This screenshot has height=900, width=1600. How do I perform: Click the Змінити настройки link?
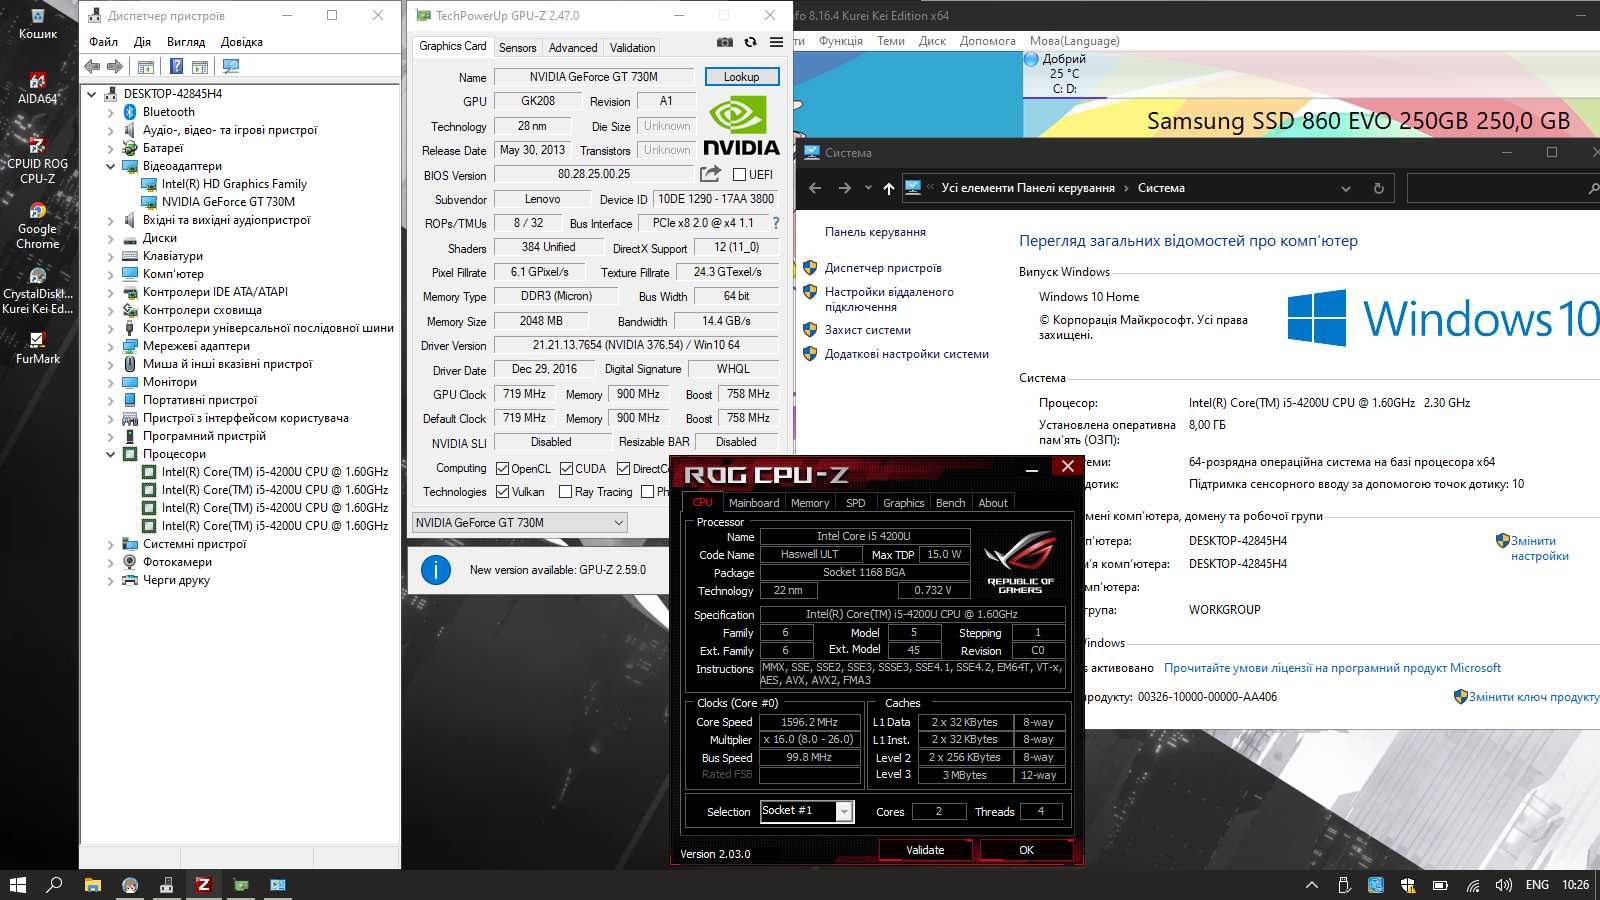[x=1539, y=548]
